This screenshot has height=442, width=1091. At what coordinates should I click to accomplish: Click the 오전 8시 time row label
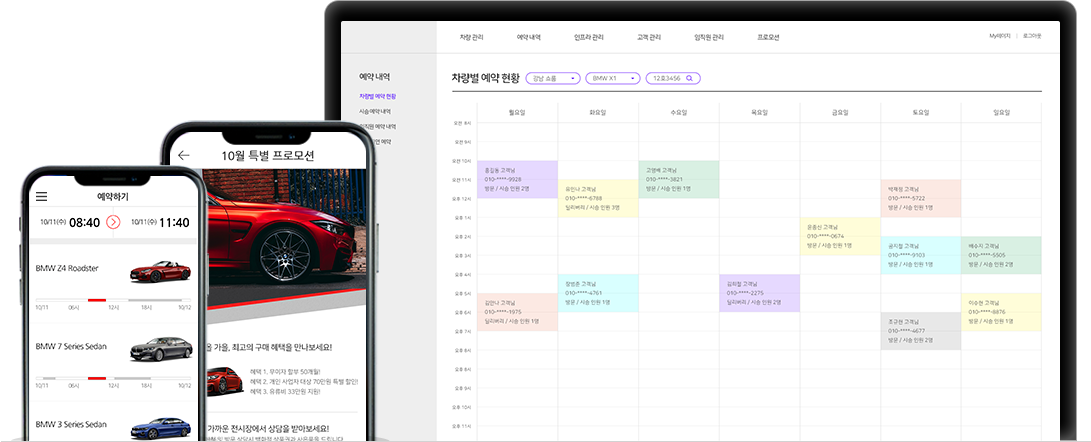[462, 123]
